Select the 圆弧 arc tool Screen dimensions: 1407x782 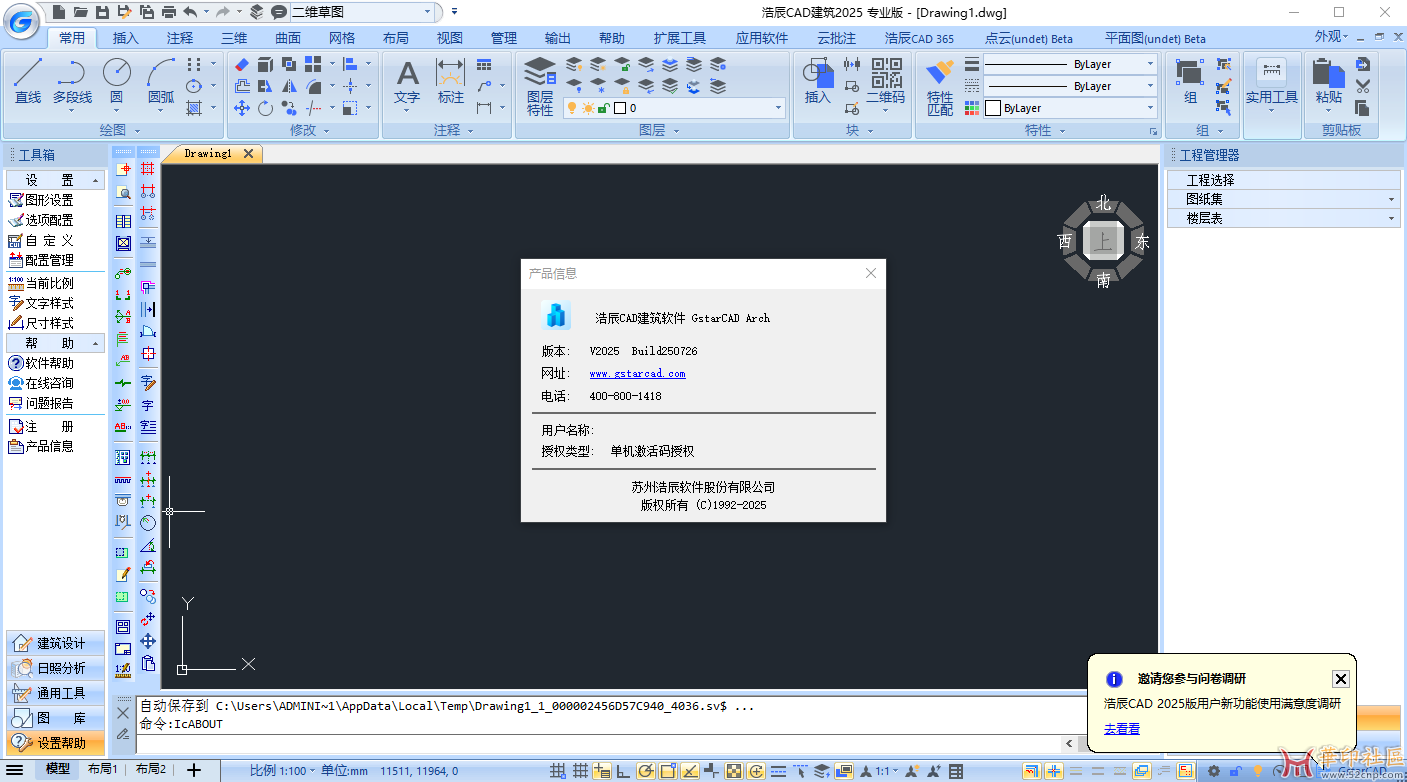pyautogui.click(x=161, y=82)
